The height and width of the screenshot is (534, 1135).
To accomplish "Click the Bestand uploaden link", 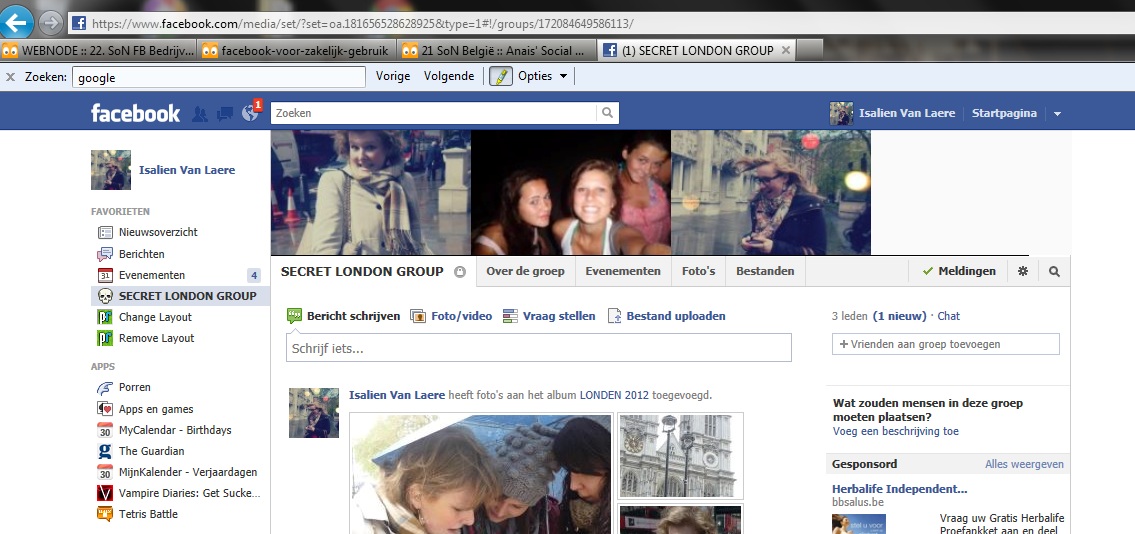I will coord(675,316).
